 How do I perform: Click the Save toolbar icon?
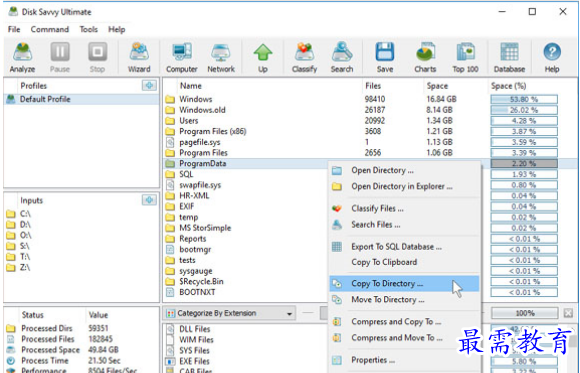coord(385,57)
